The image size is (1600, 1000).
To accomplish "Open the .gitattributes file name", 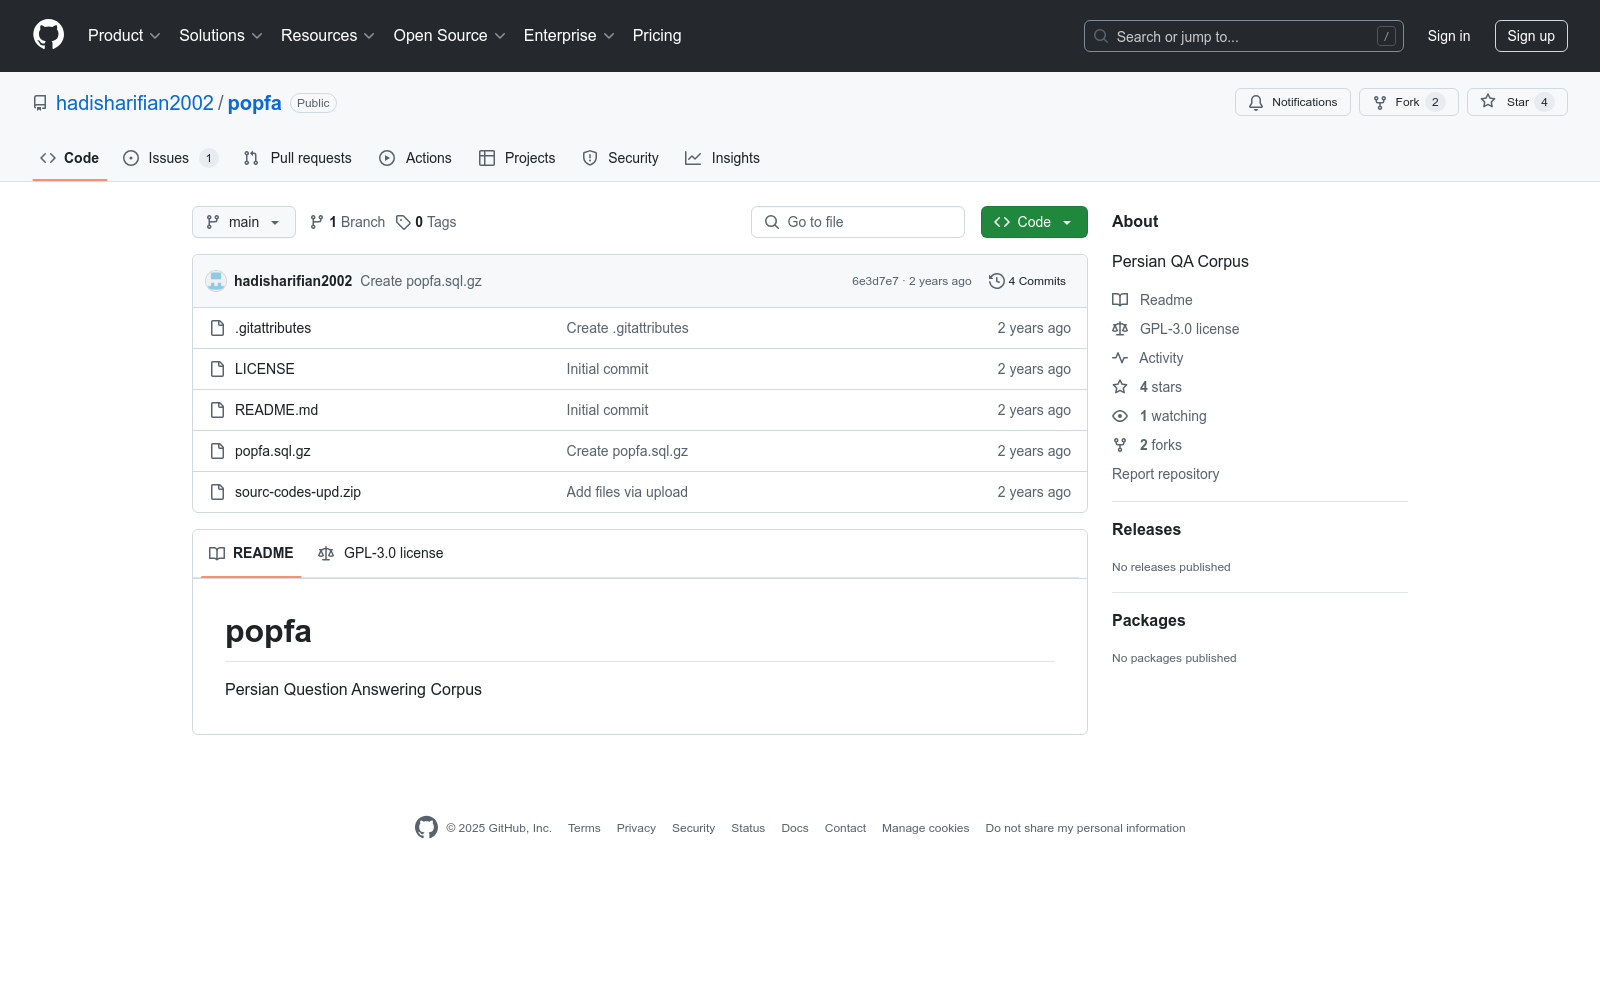I will (x=273, y=328).
